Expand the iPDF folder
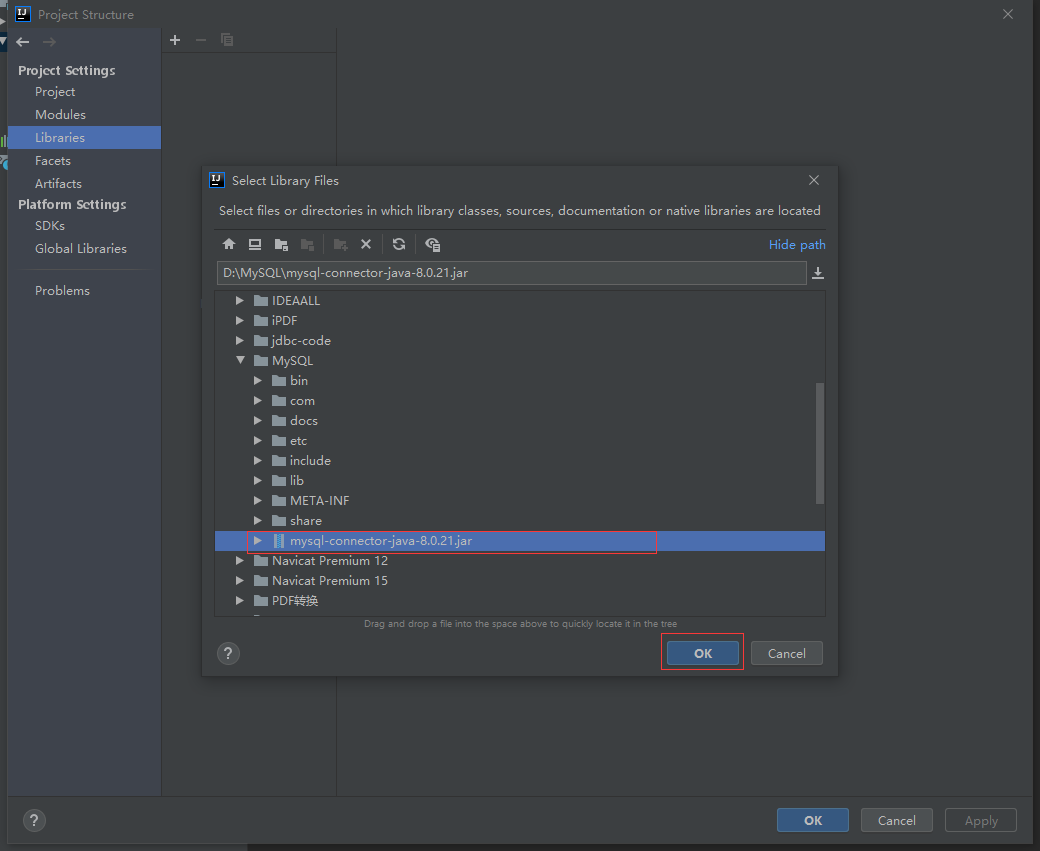Image resolution: width=1040 pixels, height=851 pixels. [239, 320]
